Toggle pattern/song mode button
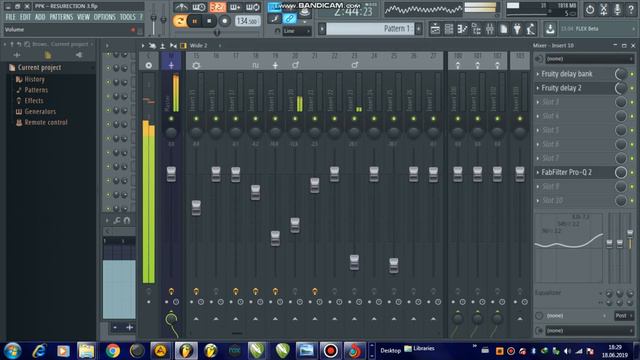This screenshot has height=360, width=640. [179, 21]
